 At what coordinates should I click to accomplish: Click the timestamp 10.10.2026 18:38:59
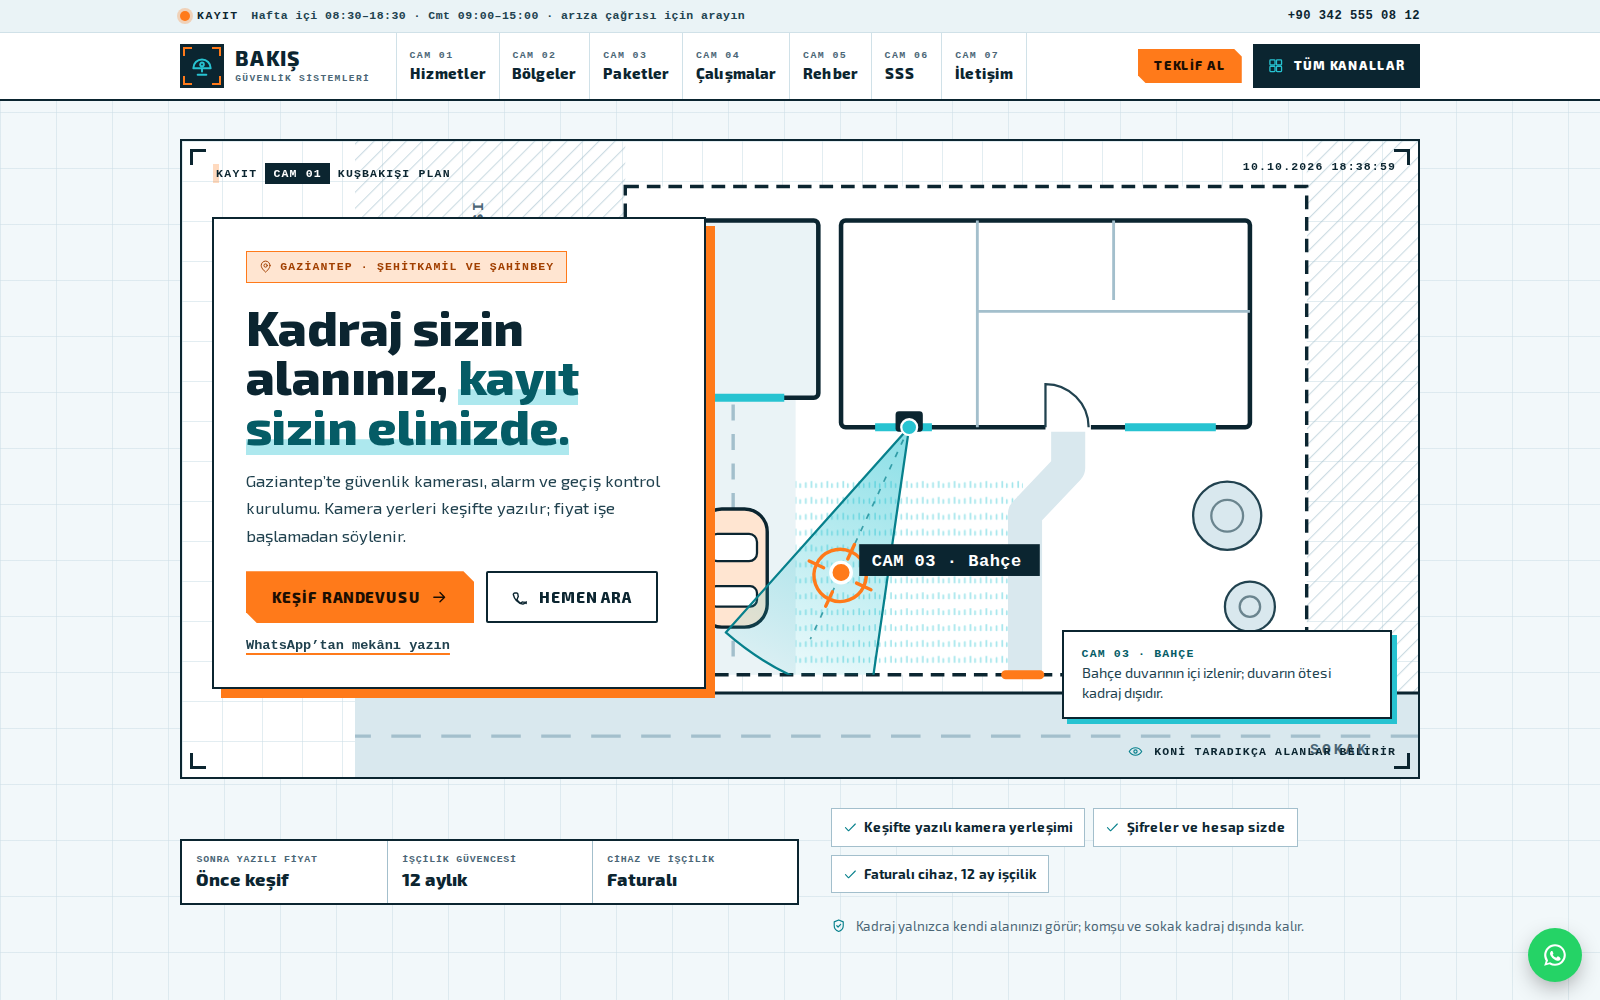click(1318, 167)
